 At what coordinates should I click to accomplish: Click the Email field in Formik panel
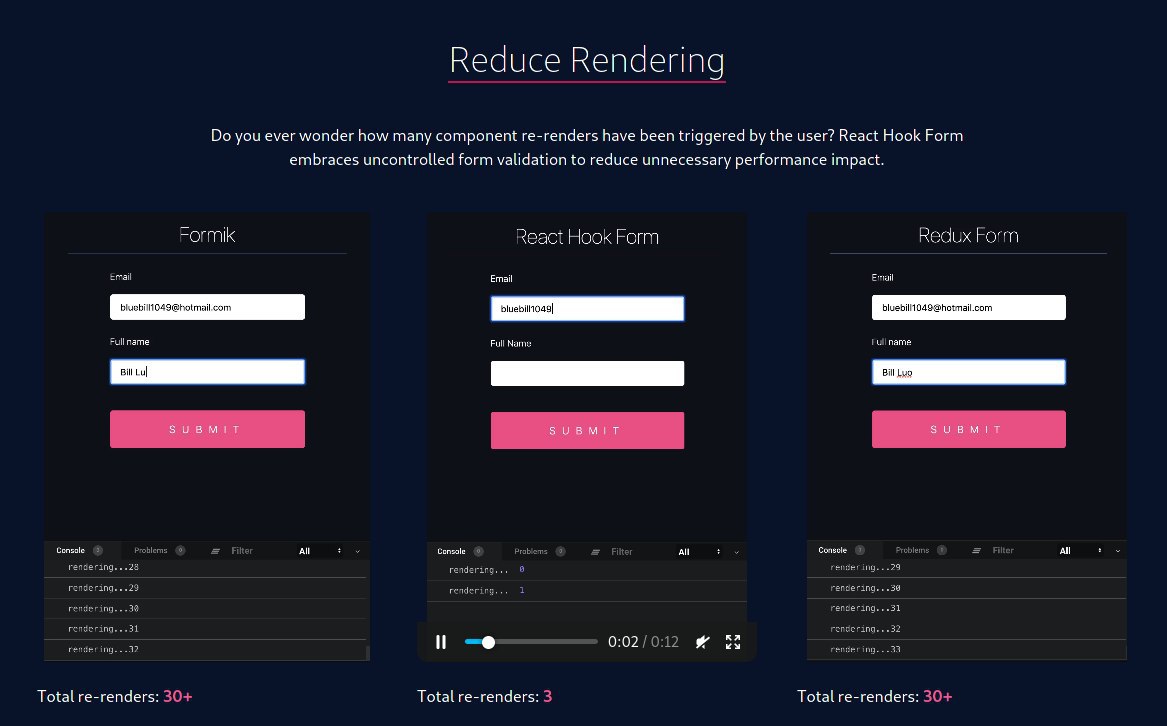tap(207, 307)
